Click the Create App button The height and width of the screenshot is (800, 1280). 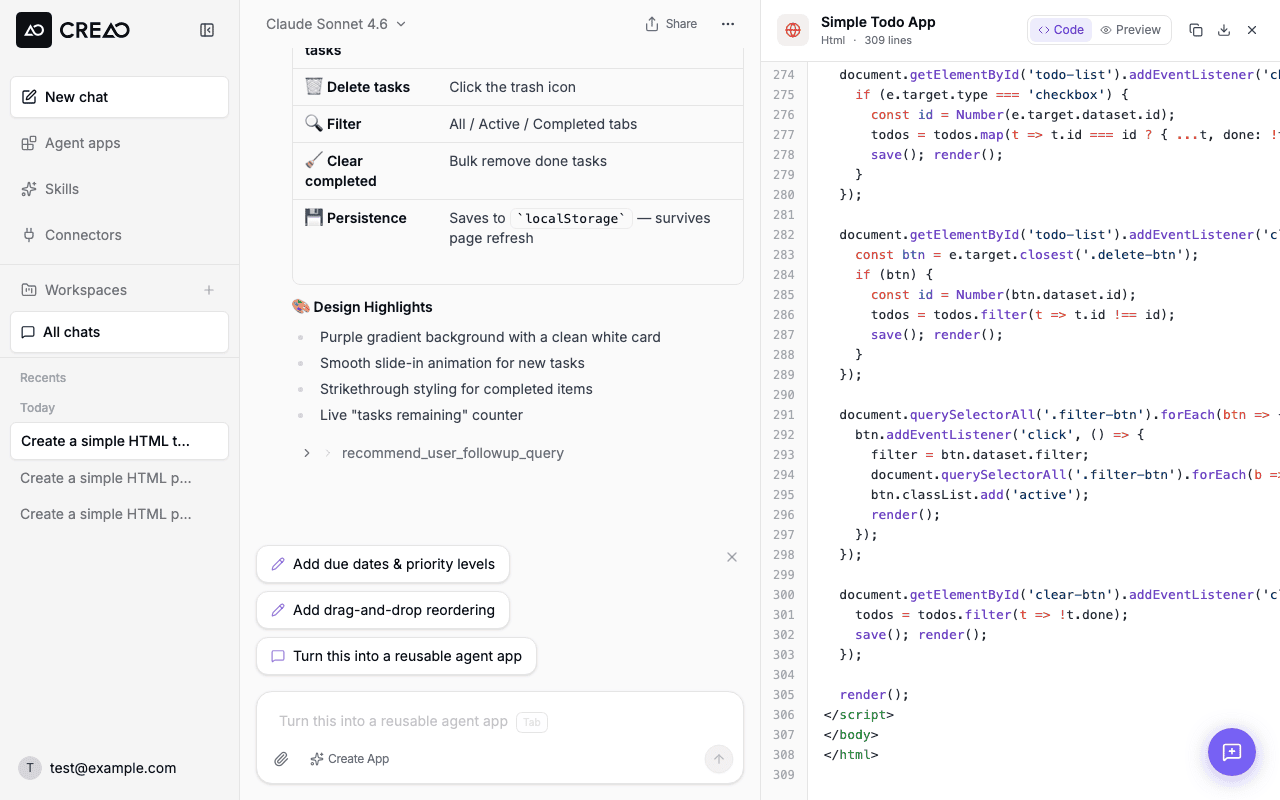coord(349,759)
